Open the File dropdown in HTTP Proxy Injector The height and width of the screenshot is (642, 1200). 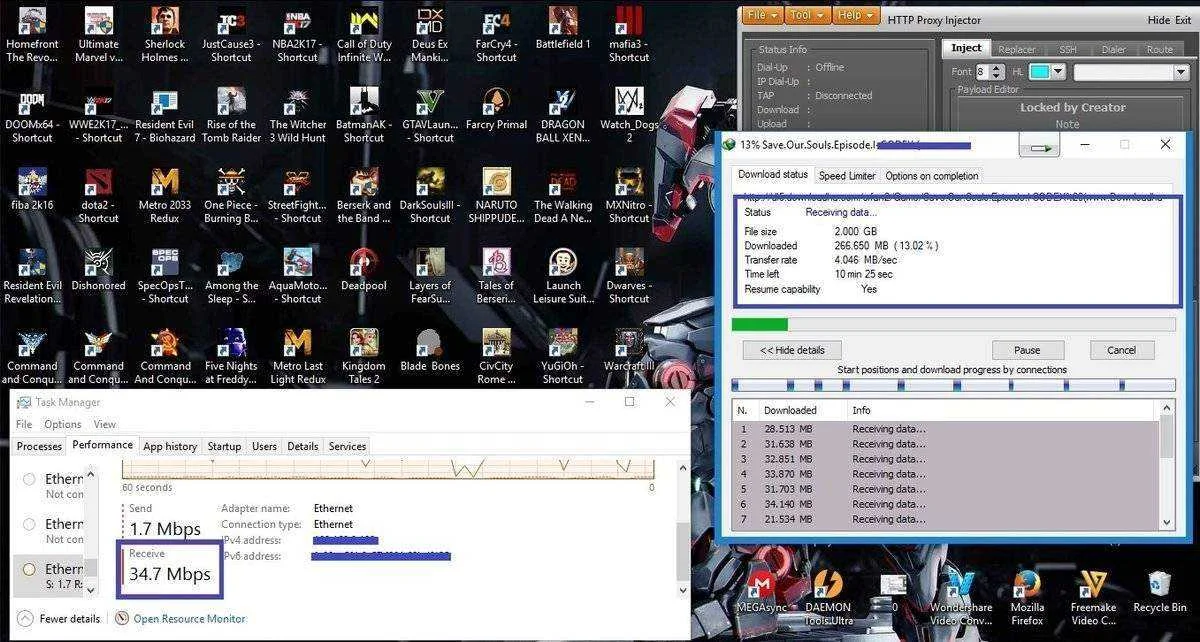(x=764, y=16)
